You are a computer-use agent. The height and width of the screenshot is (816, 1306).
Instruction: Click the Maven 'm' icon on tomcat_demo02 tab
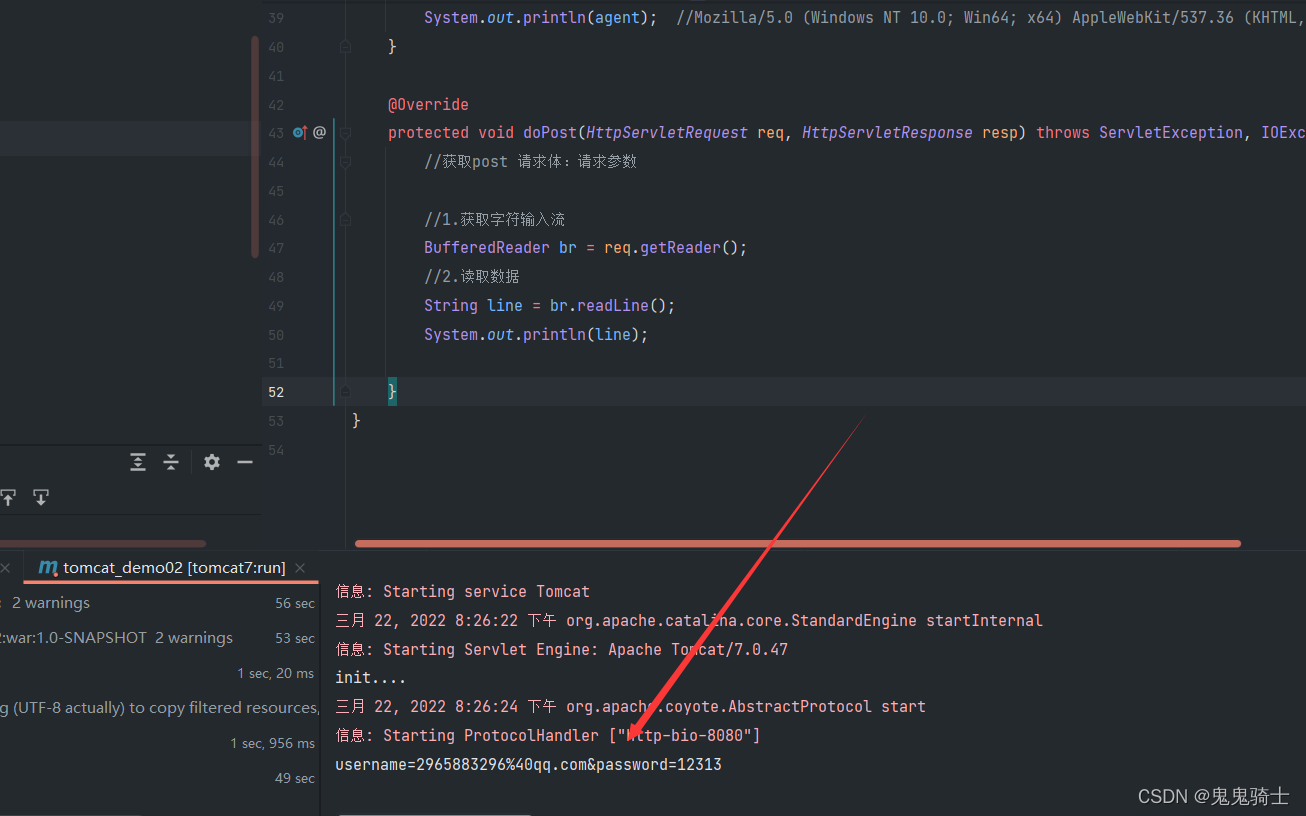coord(47,567)
